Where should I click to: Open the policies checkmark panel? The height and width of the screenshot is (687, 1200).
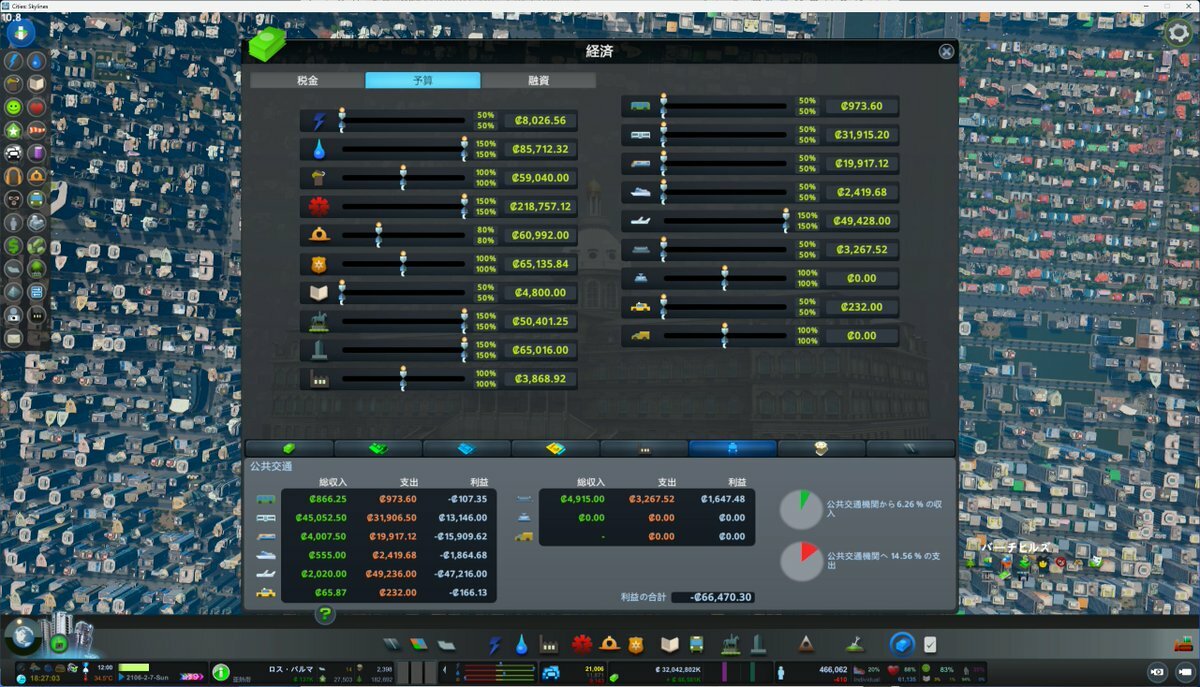tap(930, 644)
